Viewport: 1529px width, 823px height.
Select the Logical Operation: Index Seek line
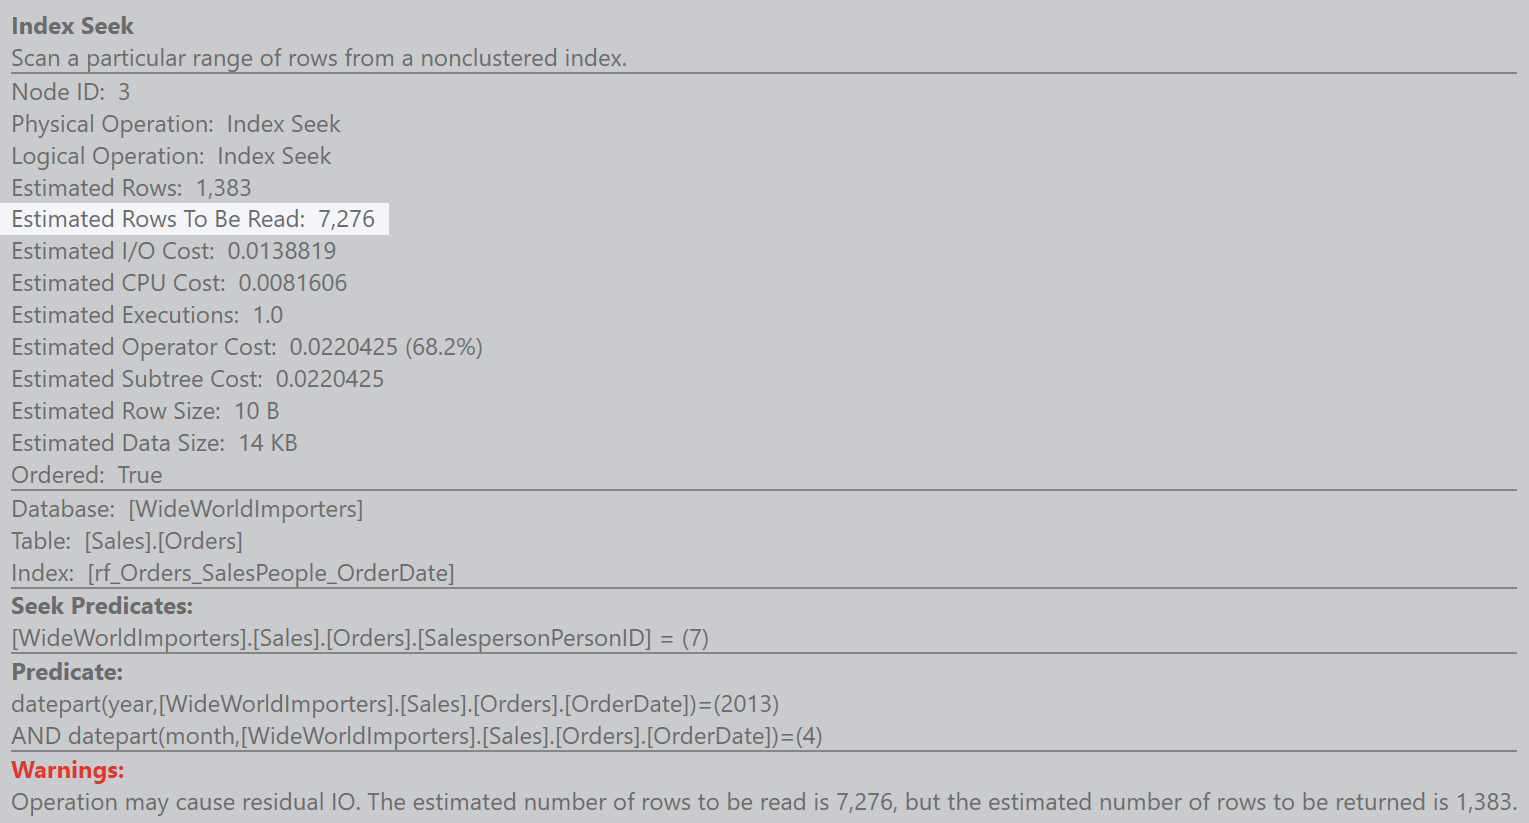pyautogui.click(x=171, y=156)
